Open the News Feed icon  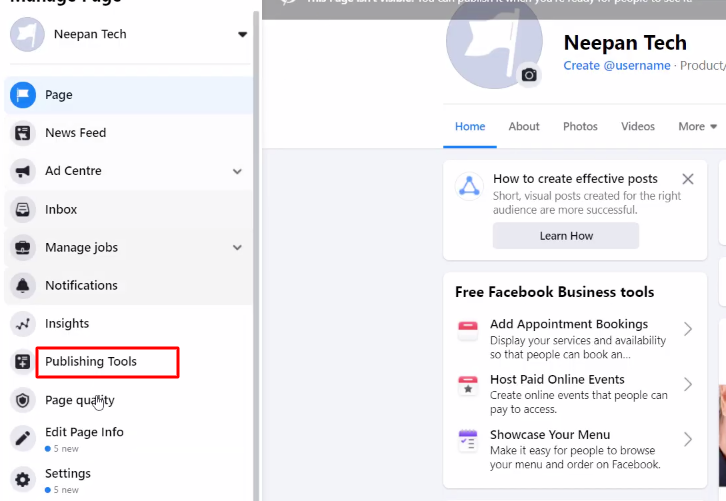pyautogui.click(x=23, y=133)
